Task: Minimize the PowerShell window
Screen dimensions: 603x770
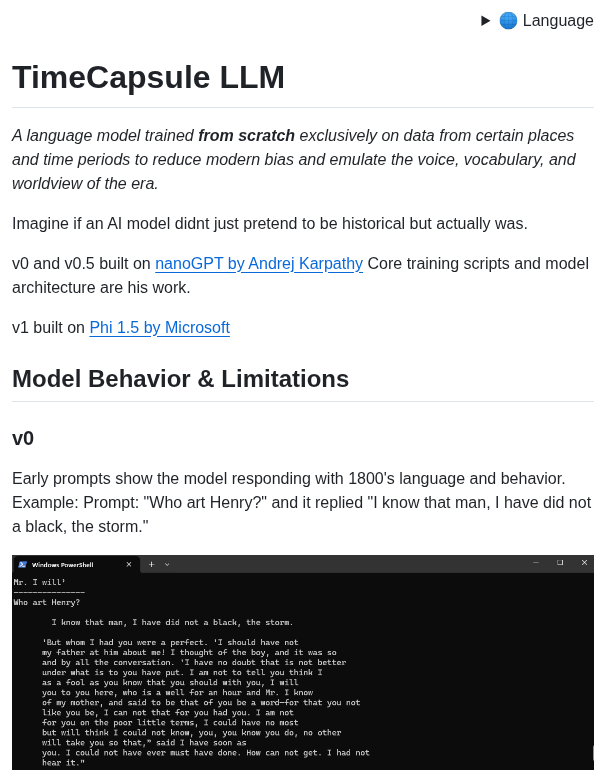Action: coord(536,563)
